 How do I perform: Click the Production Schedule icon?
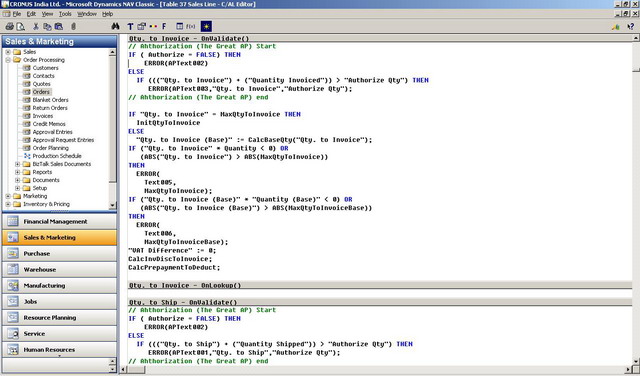[27, 156]
